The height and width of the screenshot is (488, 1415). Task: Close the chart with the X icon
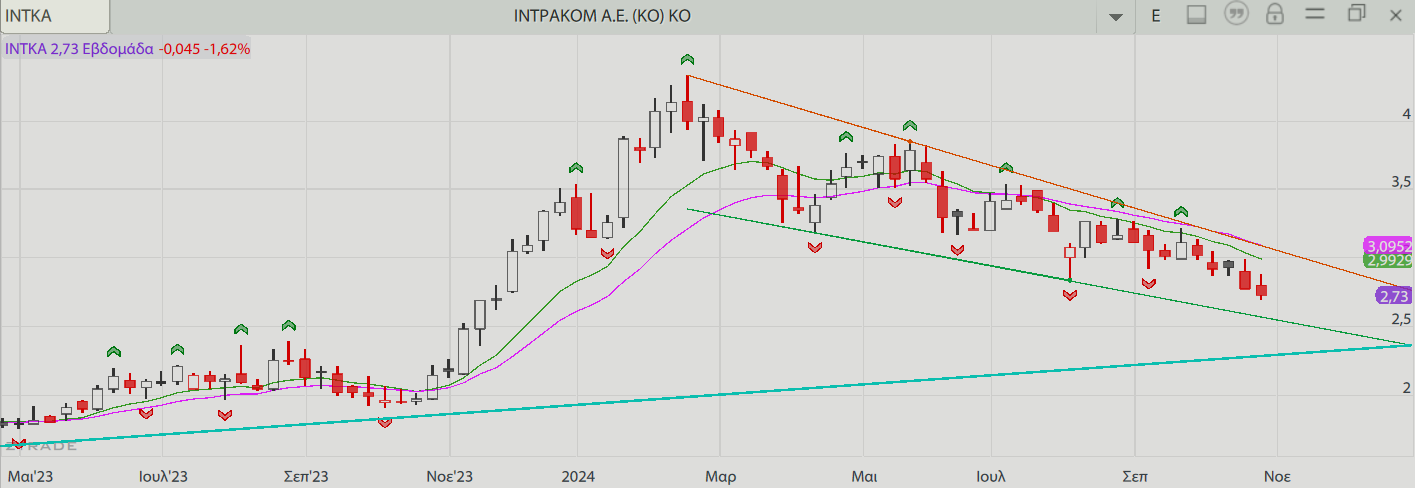(1395, 15)
